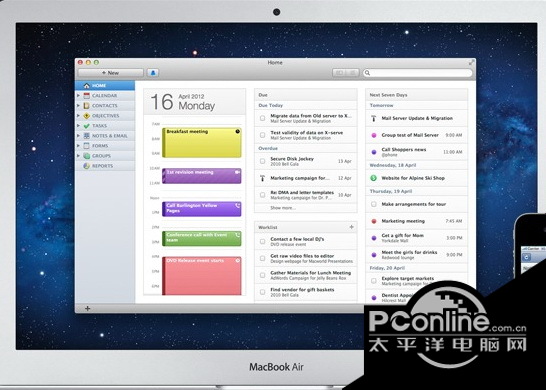This screenshot has height=390, width=546.
Task: Click project icon beside Marketing campaign for
Action: coord(263,178)
